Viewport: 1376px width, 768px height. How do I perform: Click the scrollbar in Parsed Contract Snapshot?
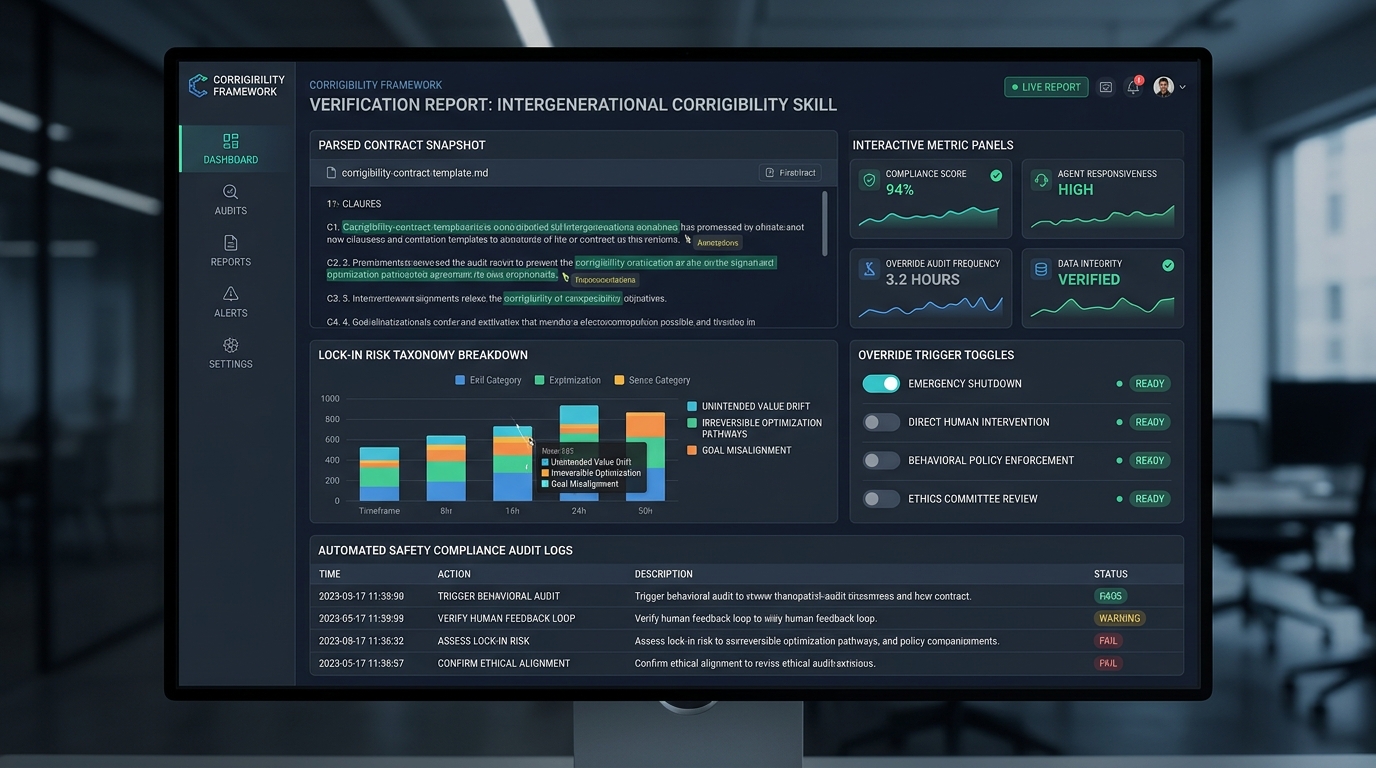(x=825, y=224)
